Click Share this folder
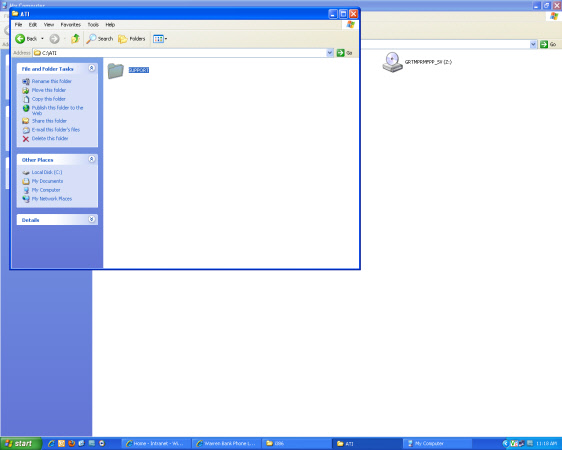The image size is (562, 450). [x=49, y=121]
